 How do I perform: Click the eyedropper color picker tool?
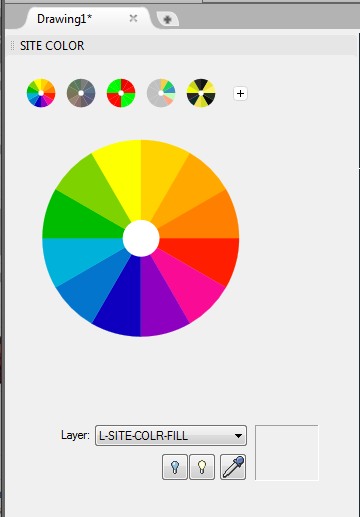pos(233,467)
